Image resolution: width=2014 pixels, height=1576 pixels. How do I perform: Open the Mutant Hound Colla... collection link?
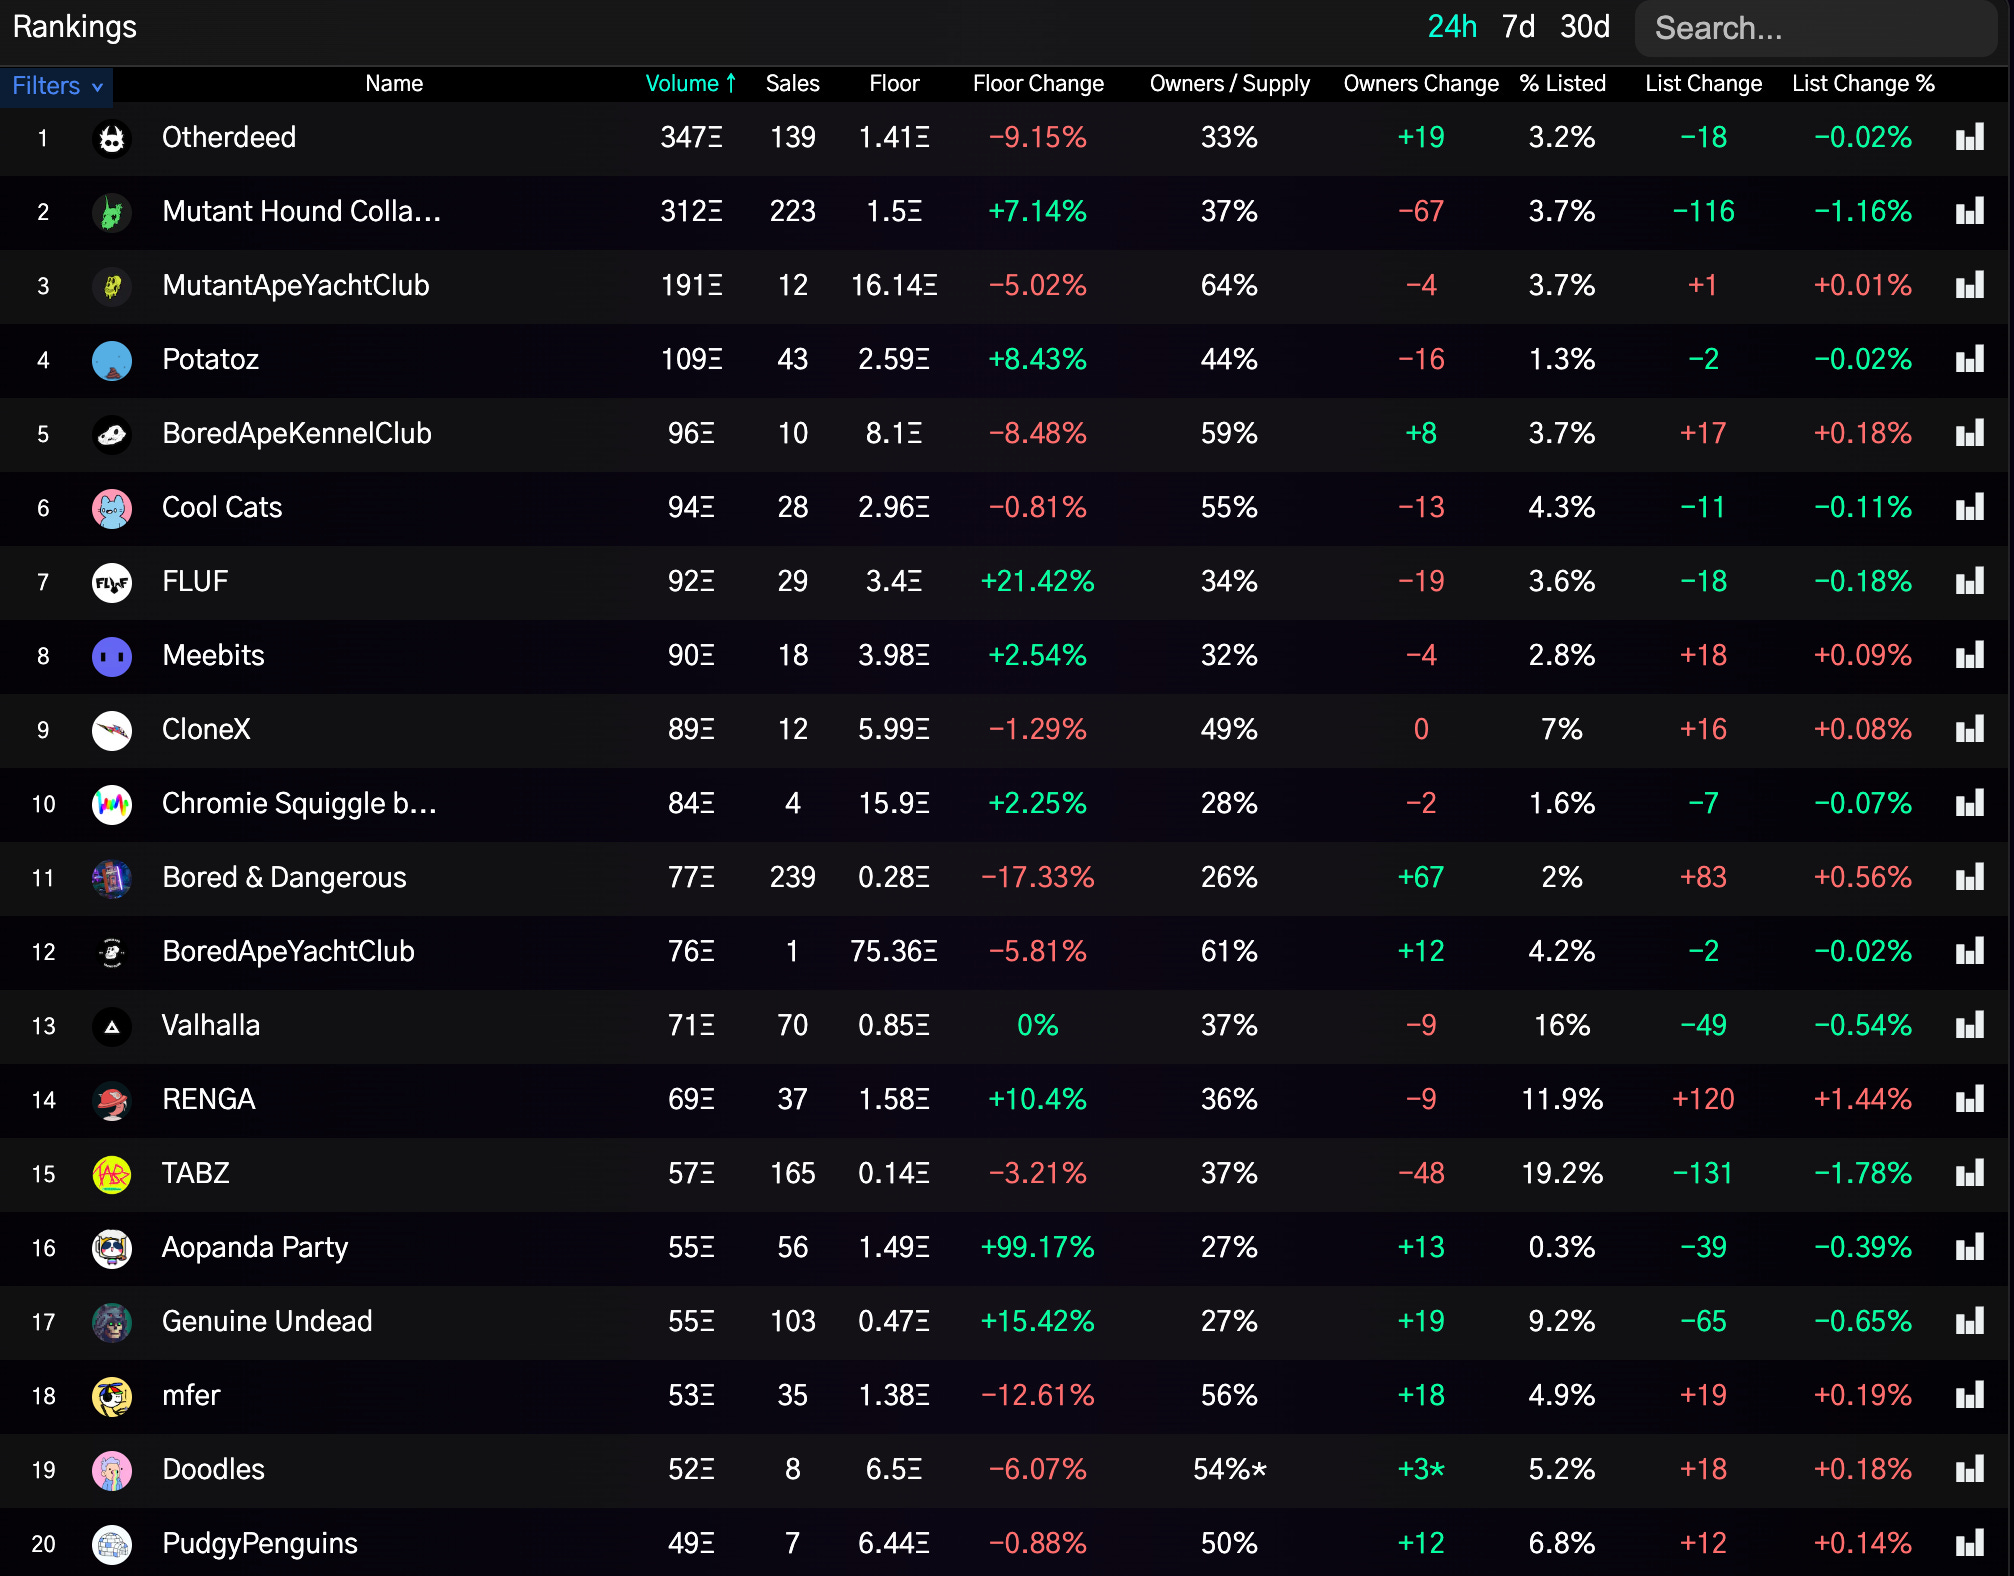click(x=301, y=212)
